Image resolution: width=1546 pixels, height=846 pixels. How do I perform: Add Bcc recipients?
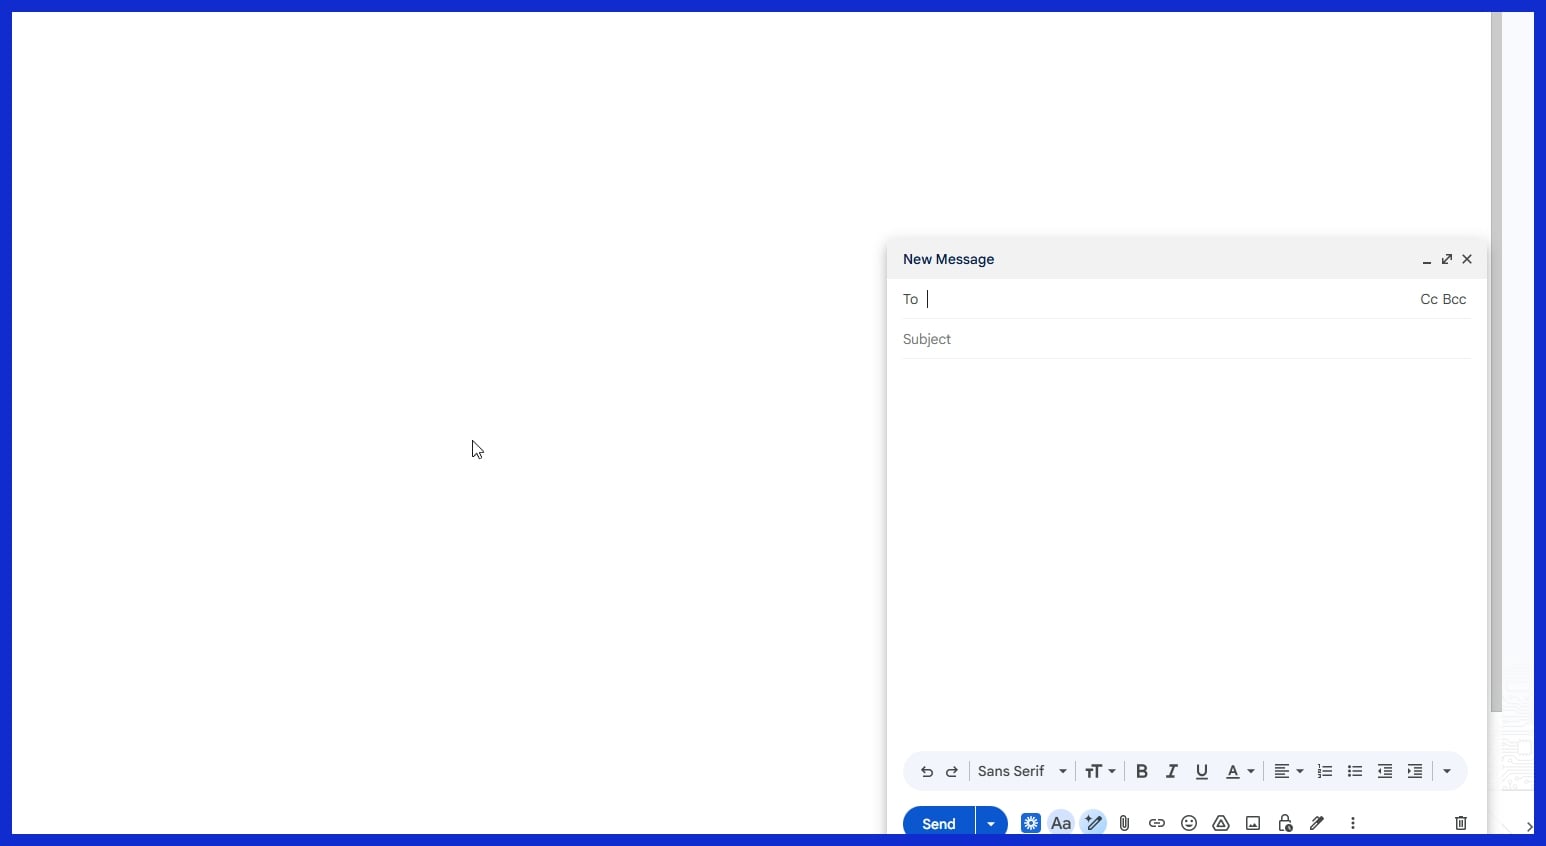1455,299
